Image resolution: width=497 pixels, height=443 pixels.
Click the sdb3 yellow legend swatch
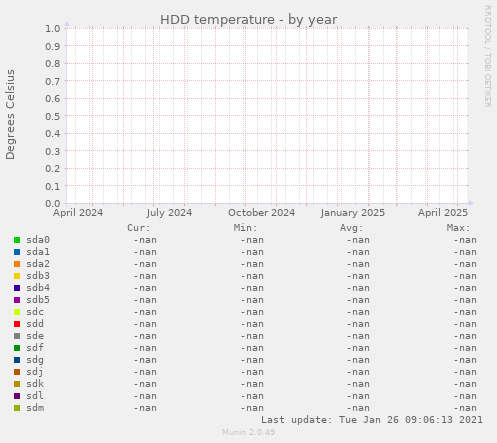point(17,276)
